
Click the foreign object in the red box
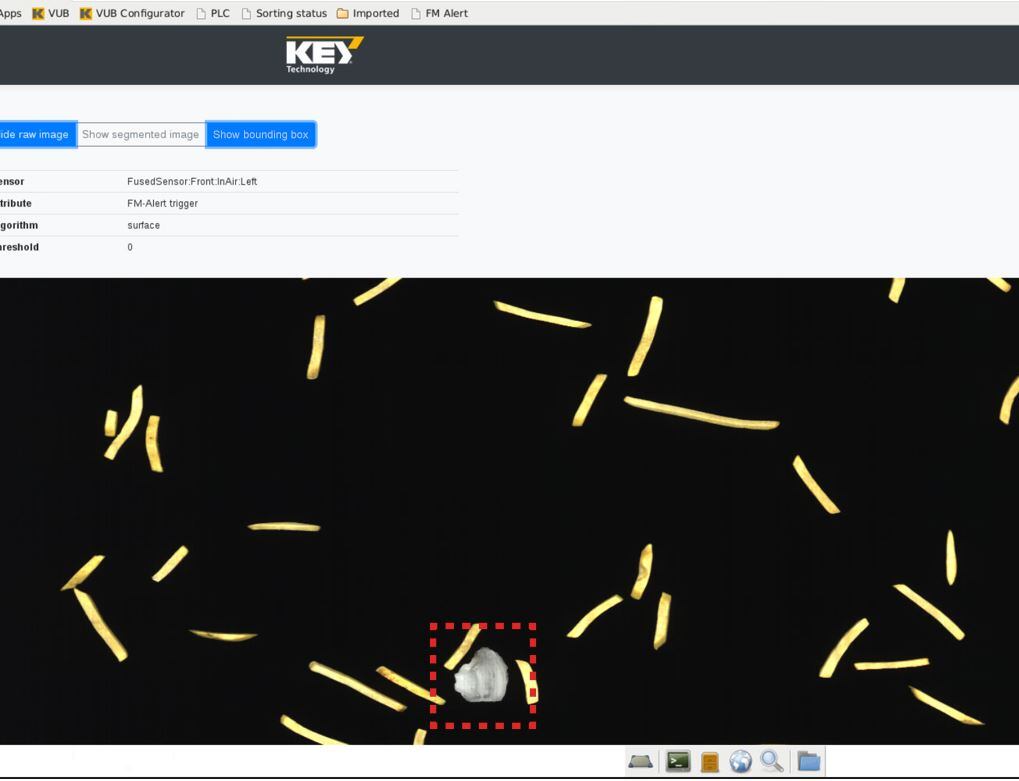tap(482, 674)
